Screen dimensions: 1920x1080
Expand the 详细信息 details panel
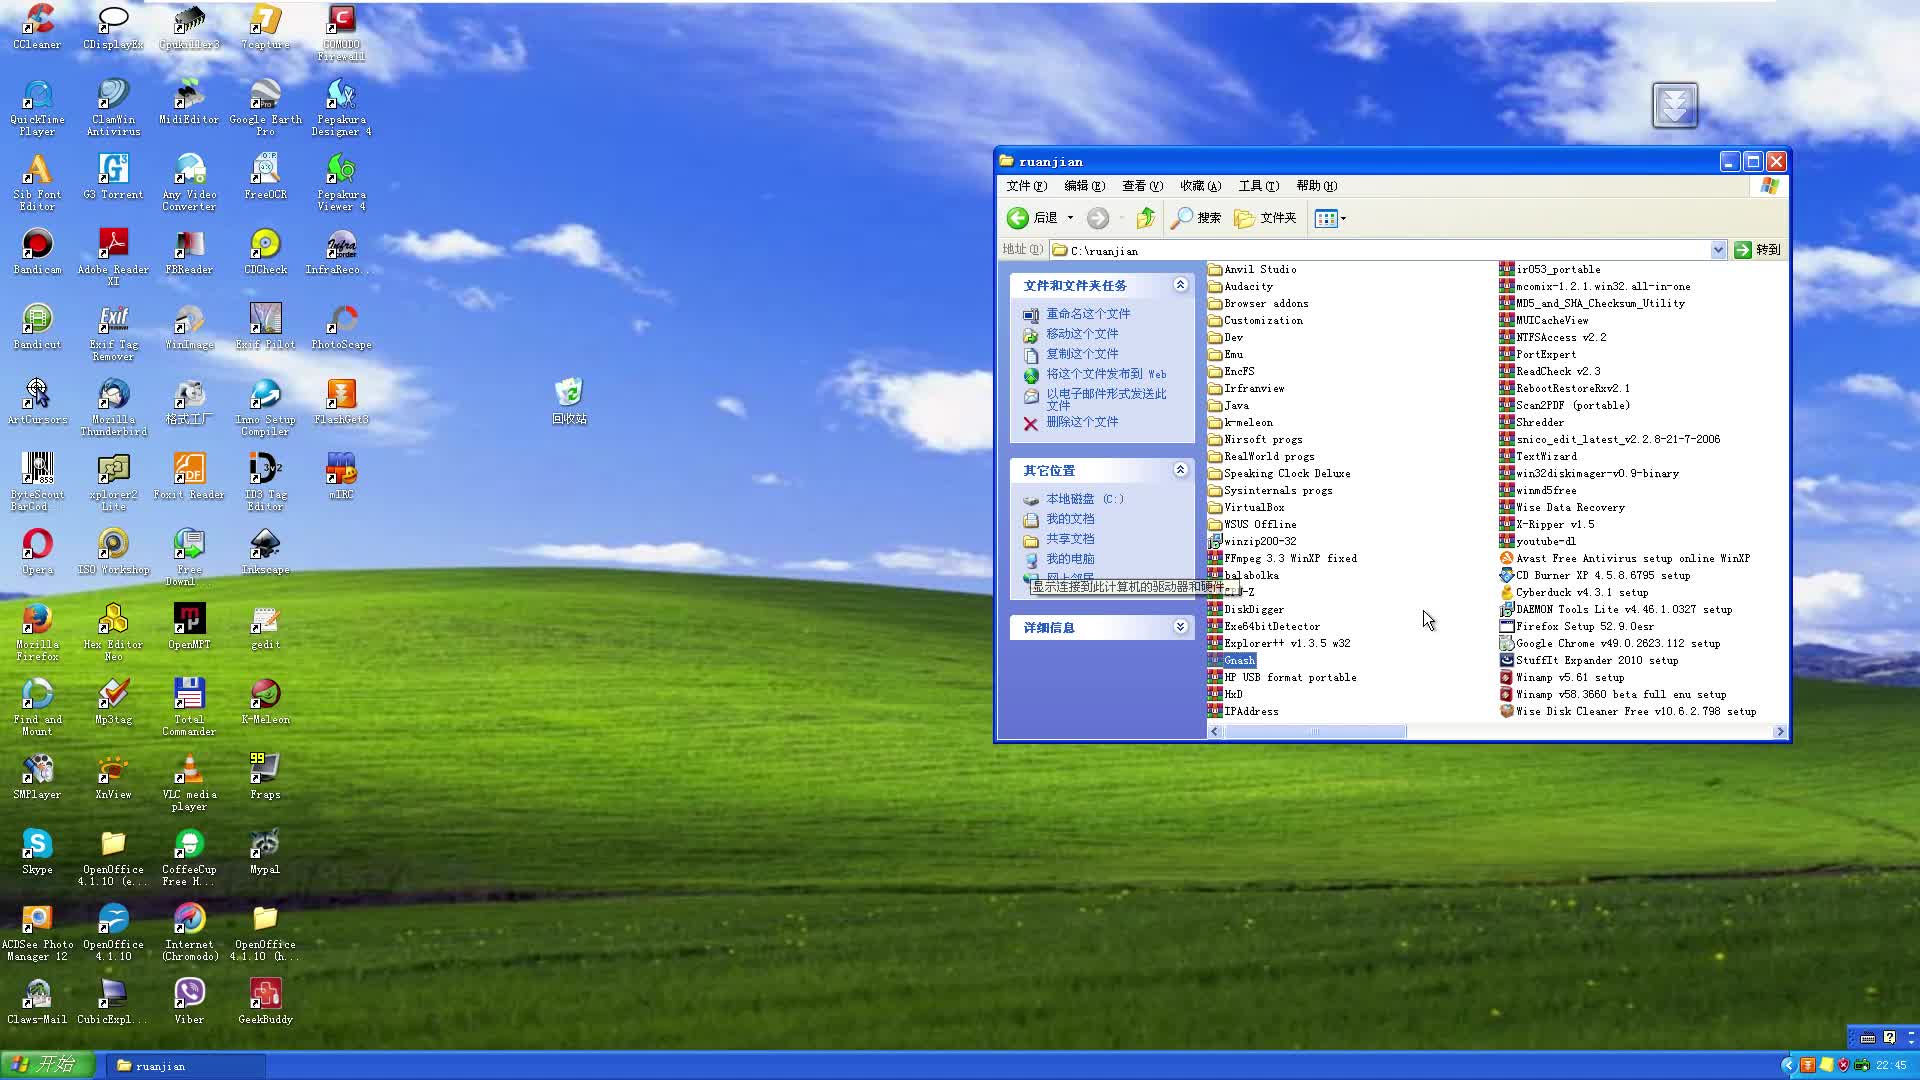(1180, 626)
